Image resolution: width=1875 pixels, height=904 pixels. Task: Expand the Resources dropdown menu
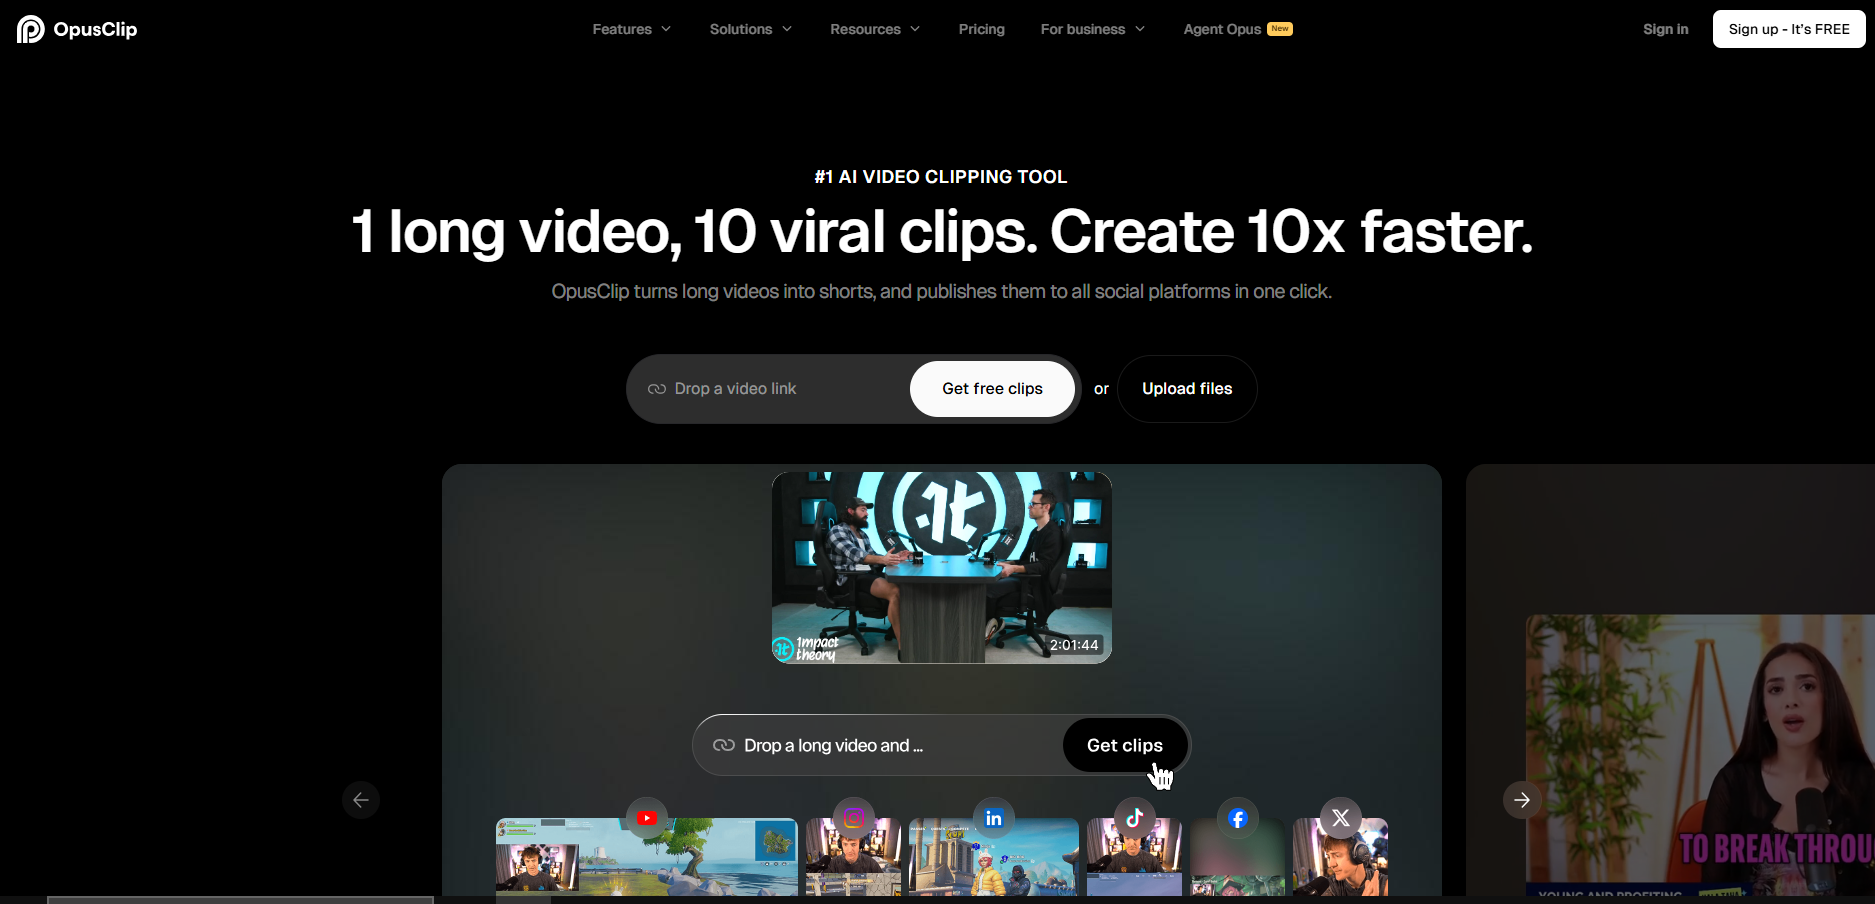tap(875, 29)
